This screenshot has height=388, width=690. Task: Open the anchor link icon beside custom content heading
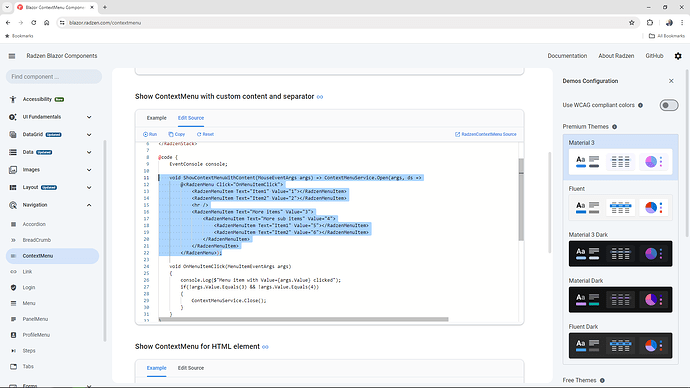320,97
